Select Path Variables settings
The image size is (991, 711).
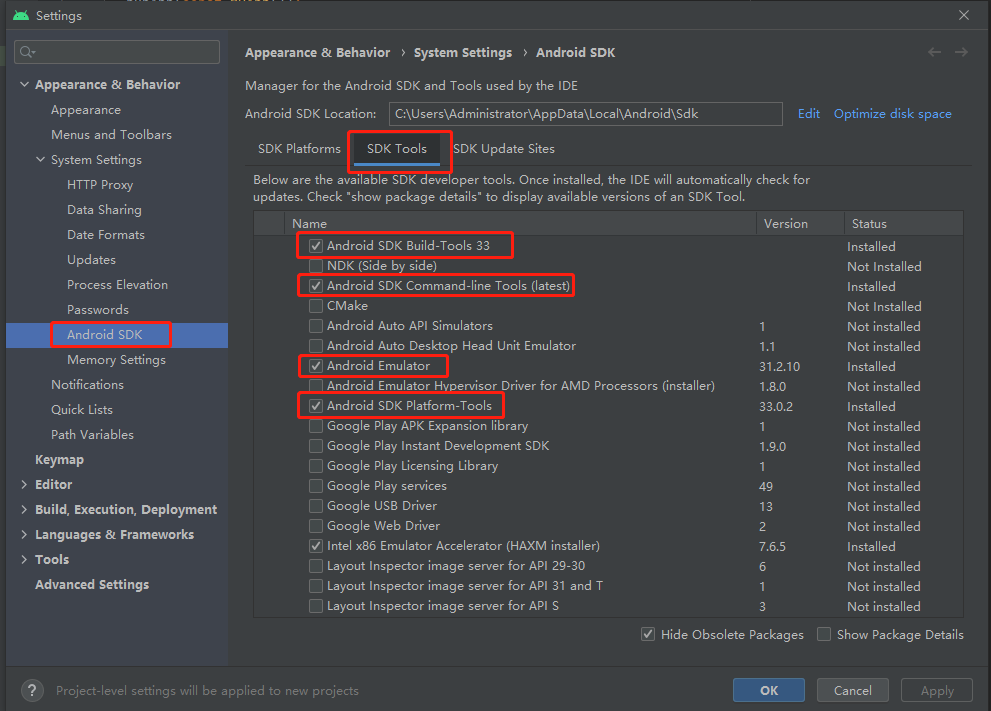(x=92, y=435)
